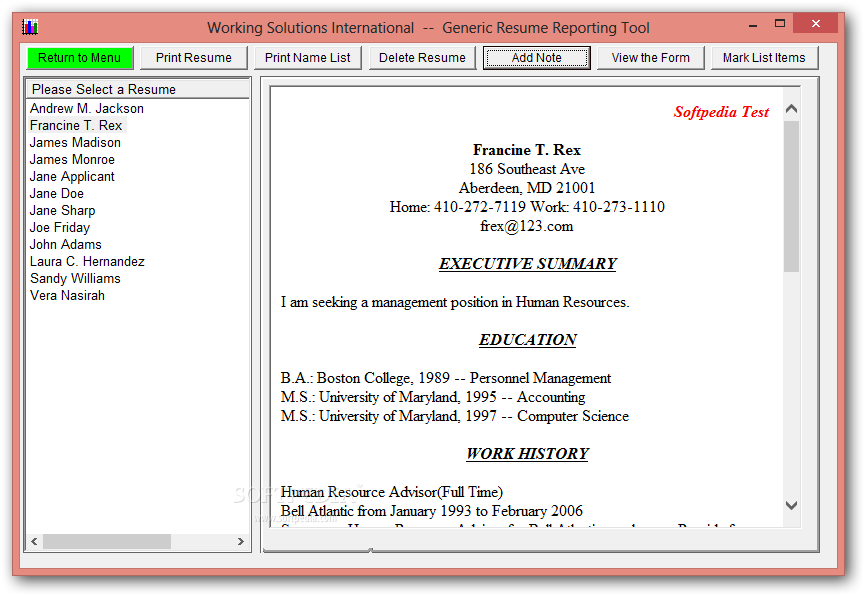
Task: Click the name list horizontal scrollbar thumb
Action: [107, 541]
